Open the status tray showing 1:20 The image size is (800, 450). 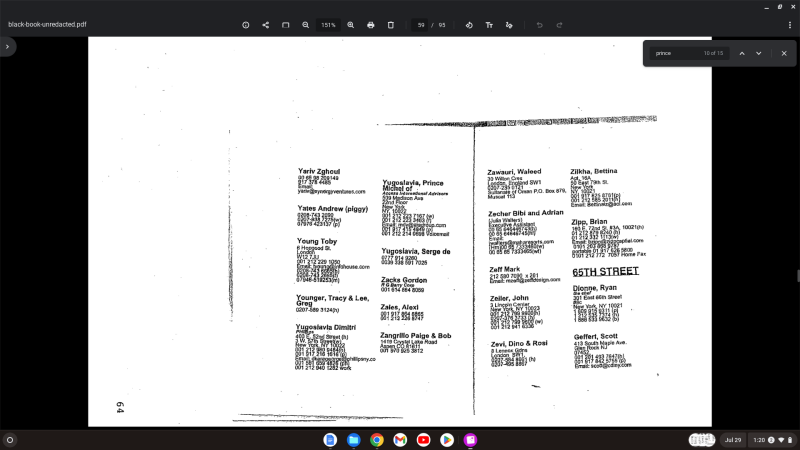773,440
